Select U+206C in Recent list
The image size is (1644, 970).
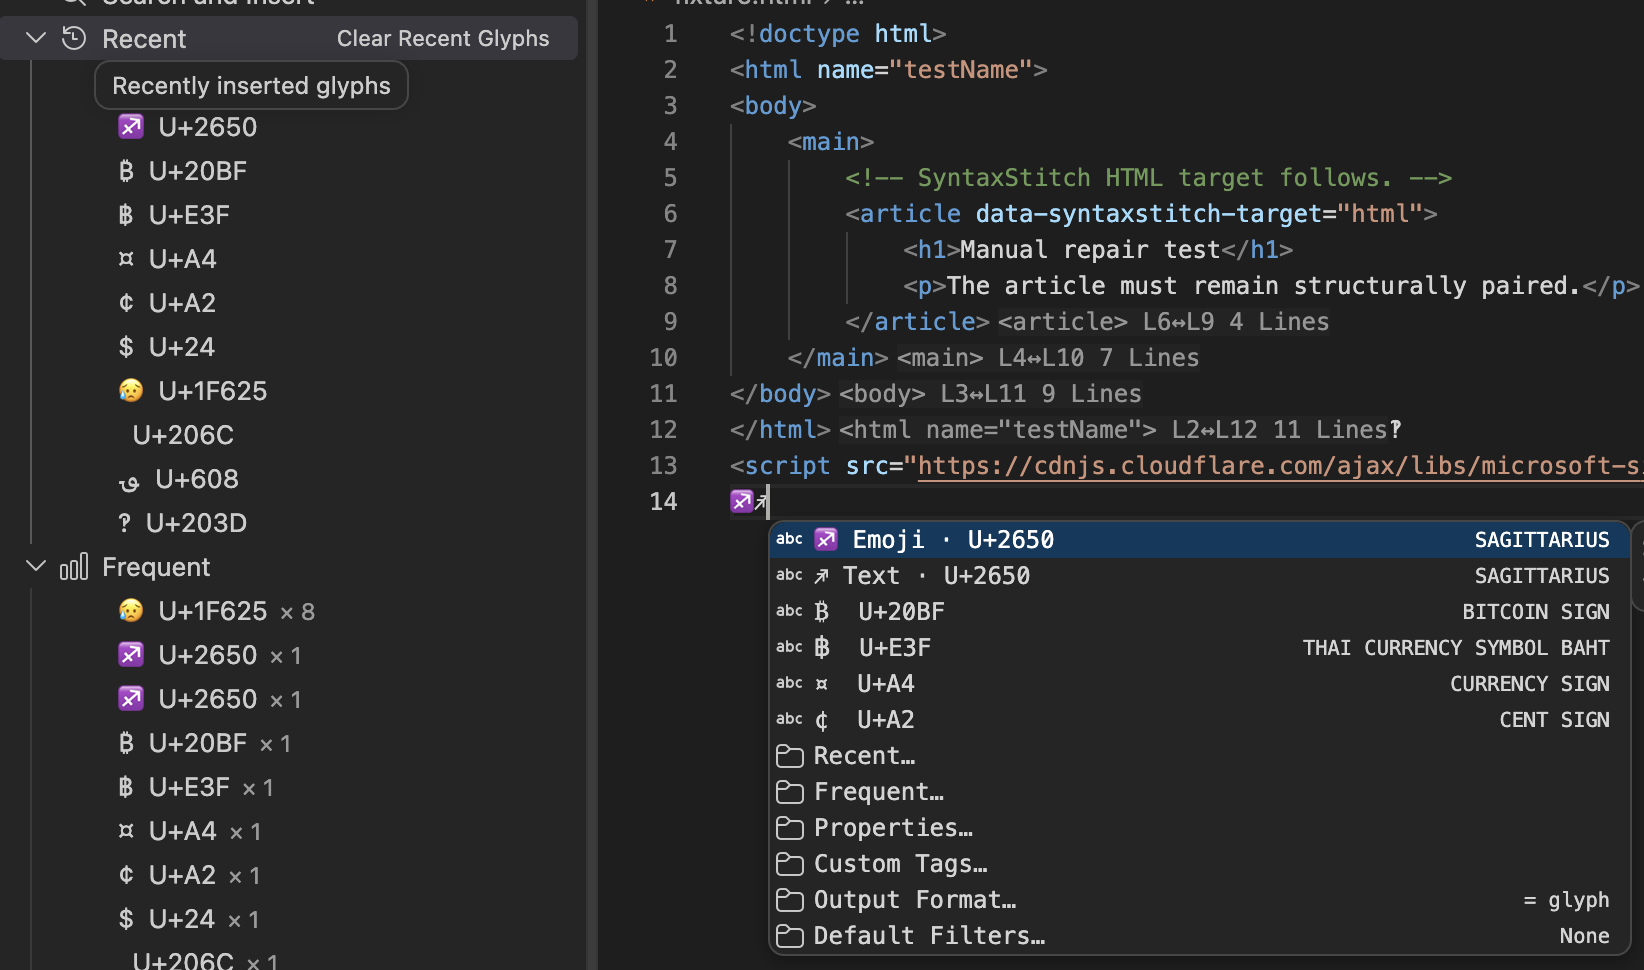[183, 435]
